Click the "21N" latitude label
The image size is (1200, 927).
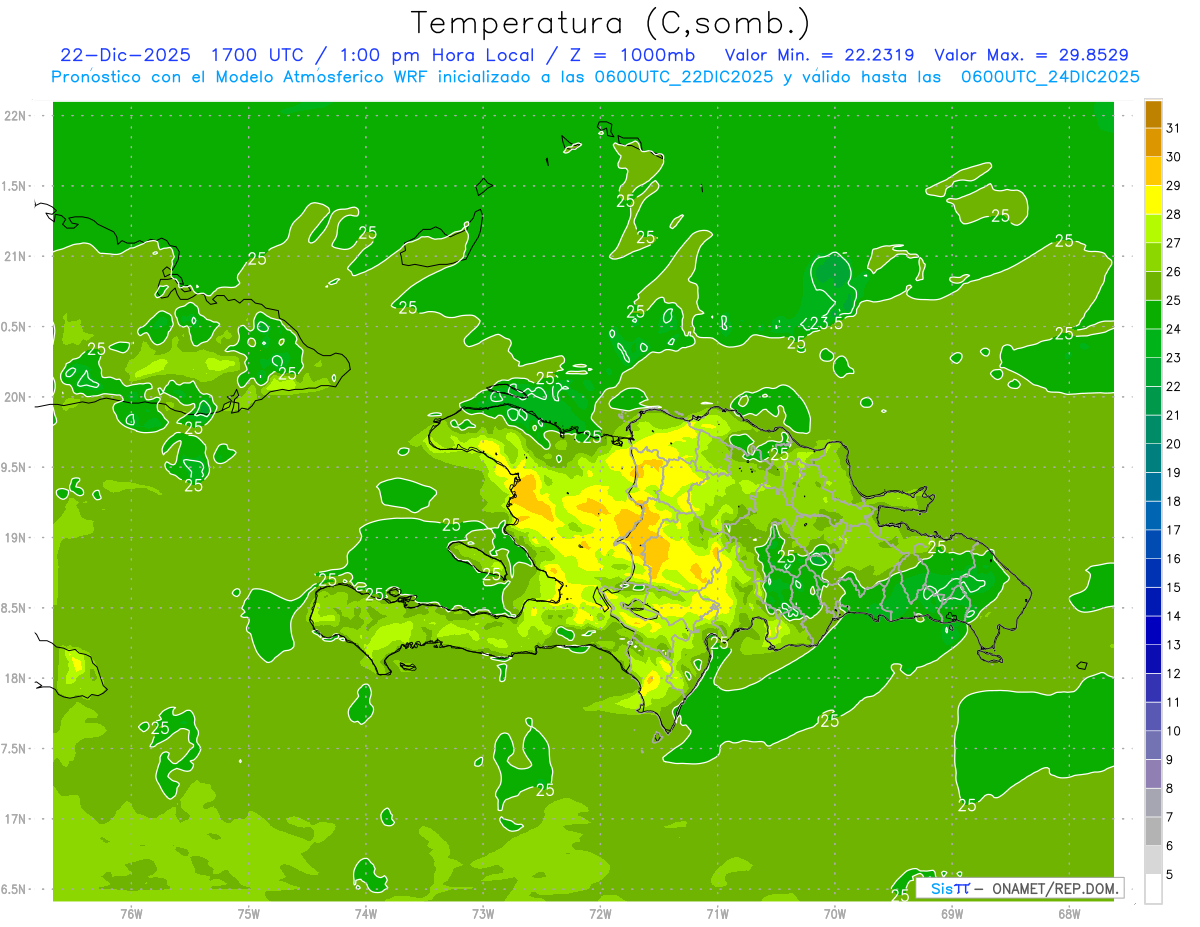coord(16,256)
